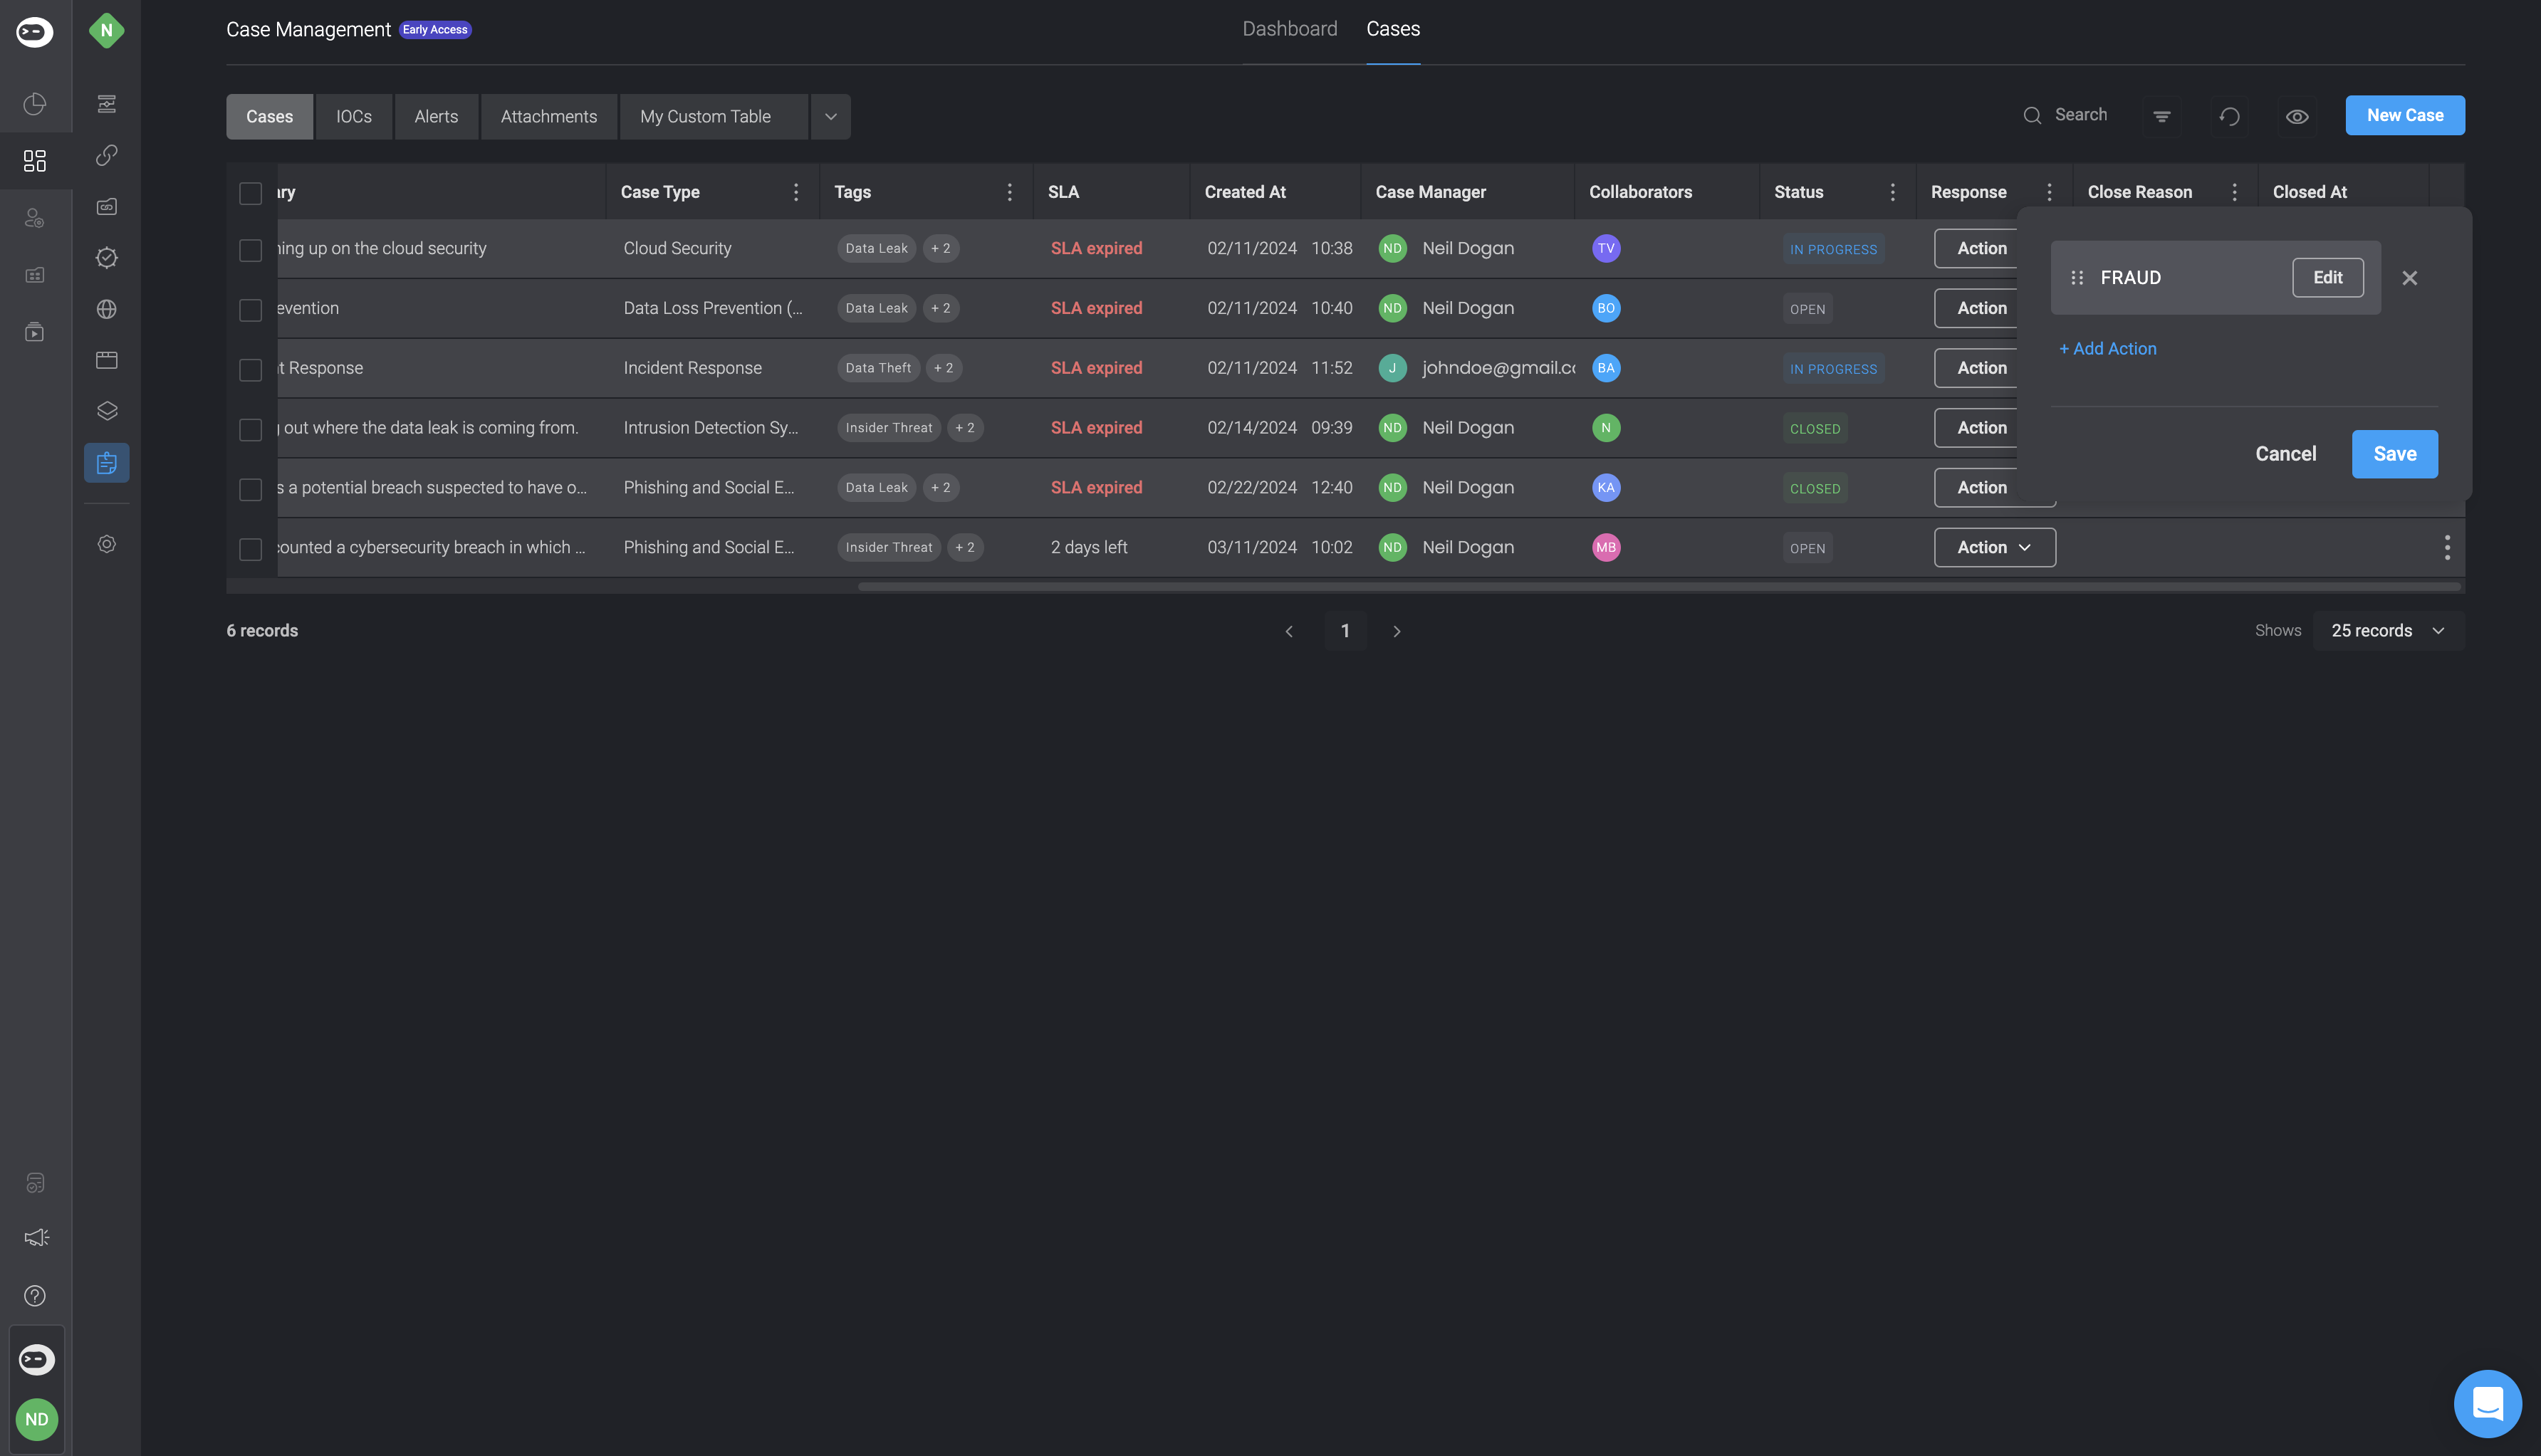
Task: Remove FRAUD action with X icon
Action: [x=2409, y=278]
